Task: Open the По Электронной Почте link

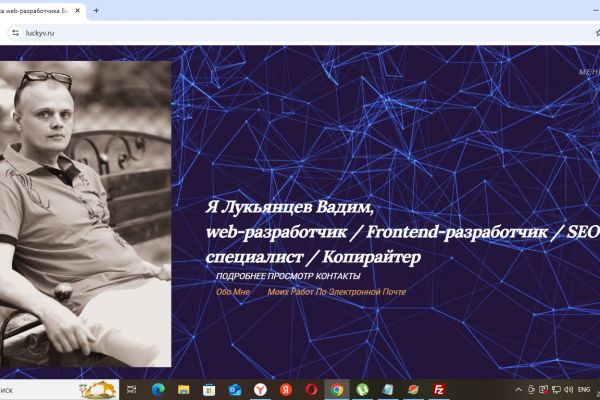Action: [360, 292]
